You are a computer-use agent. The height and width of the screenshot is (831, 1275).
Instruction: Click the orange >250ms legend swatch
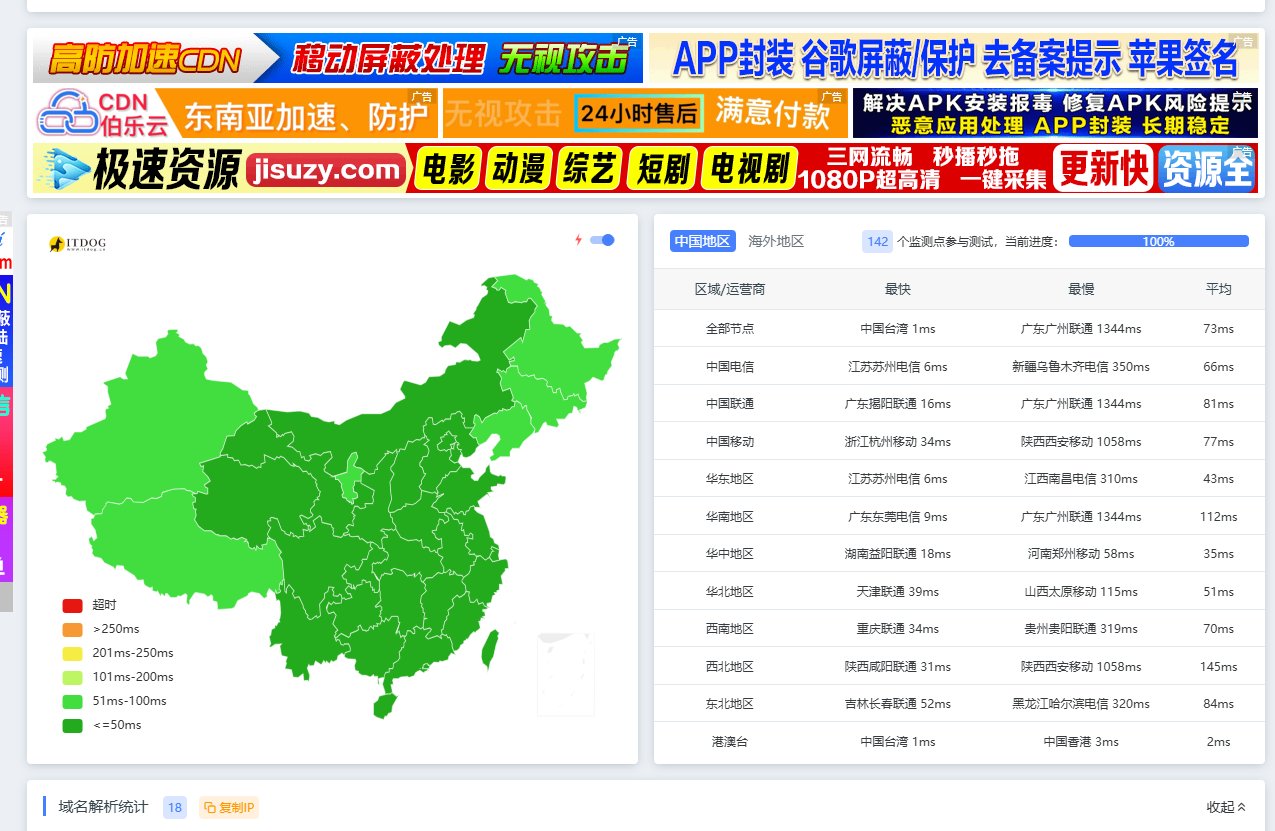coord(72,629)
